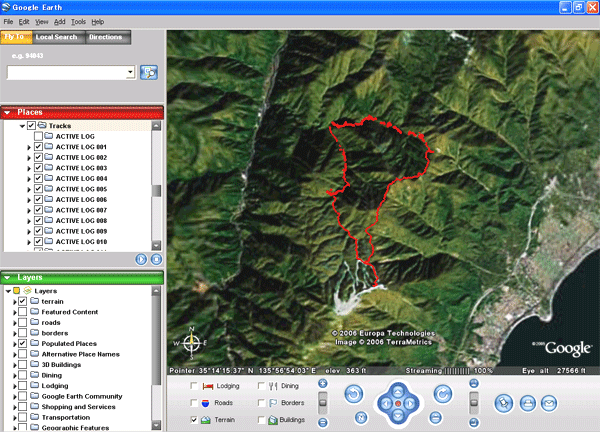This screenshot has height=432, width=600.
Task: Click the center button of the pan control
Action: pos(397,404)
